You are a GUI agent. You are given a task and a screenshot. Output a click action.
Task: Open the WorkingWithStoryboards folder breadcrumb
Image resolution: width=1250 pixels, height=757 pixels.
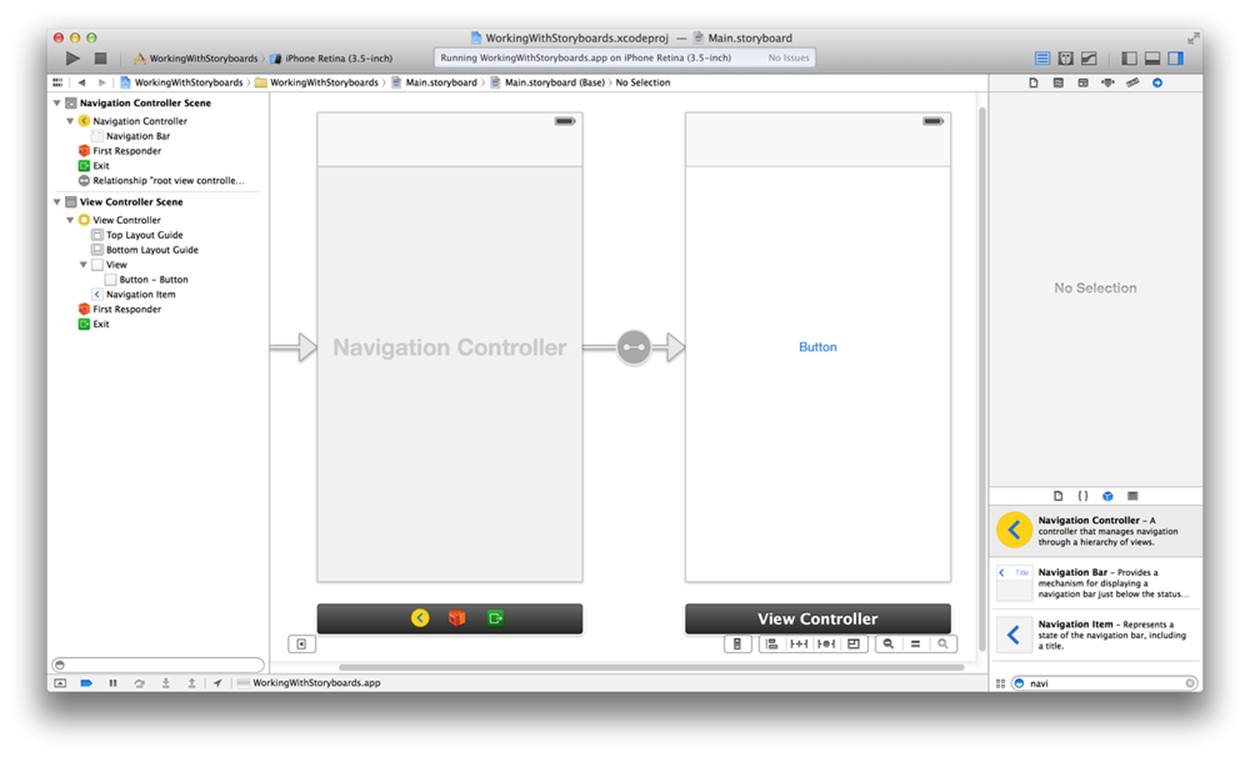click(x=317, y=83)
